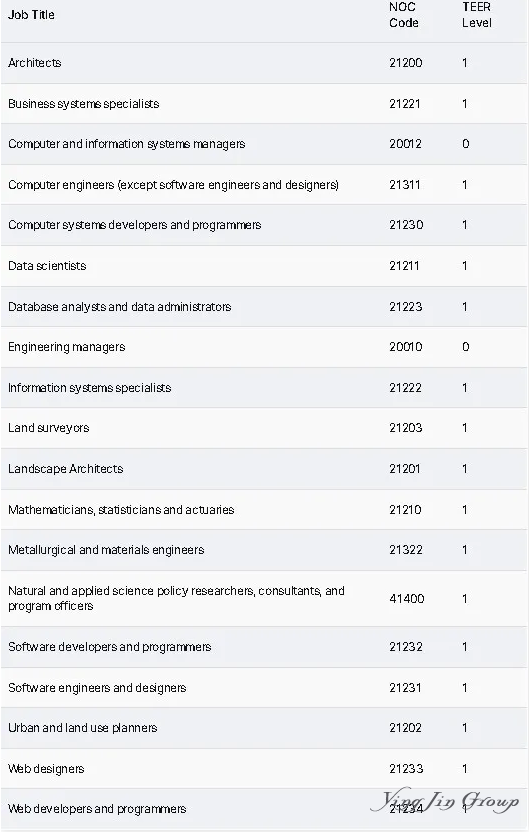This screenshot has width=529, height=832.
Task: Click the TEER Level column header
Action: [x=476, y=15]
